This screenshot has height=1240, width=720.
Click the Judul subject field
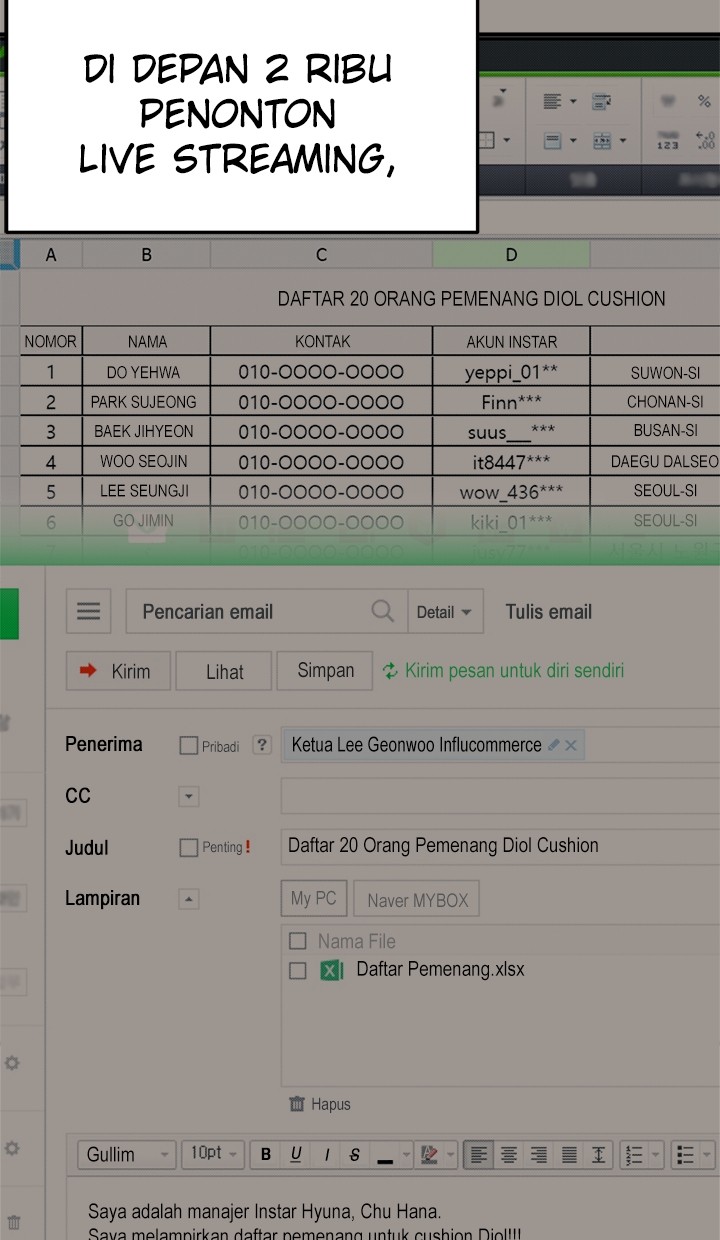[500, 846]
